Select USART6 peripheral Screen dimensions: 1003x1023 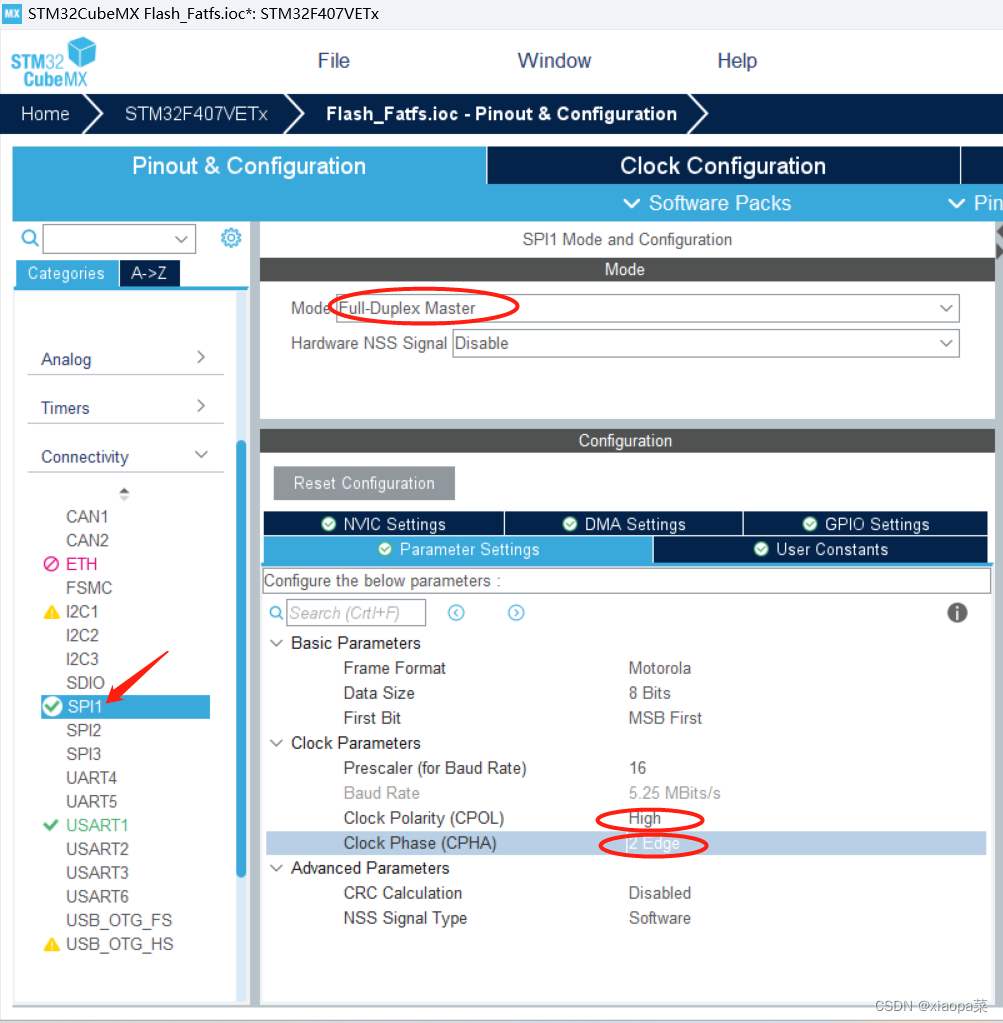pyautogui.click(x=97, y=896)
